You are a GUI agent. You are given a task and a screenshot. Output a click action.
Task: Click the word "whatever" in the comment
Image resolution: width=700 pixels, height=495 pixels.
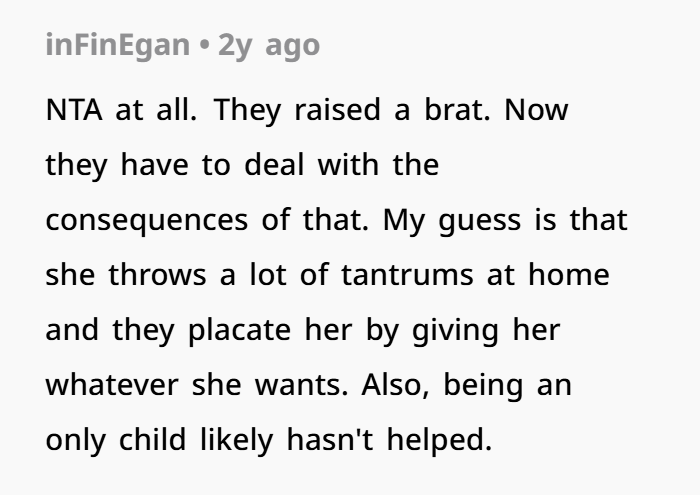[112, 385]
